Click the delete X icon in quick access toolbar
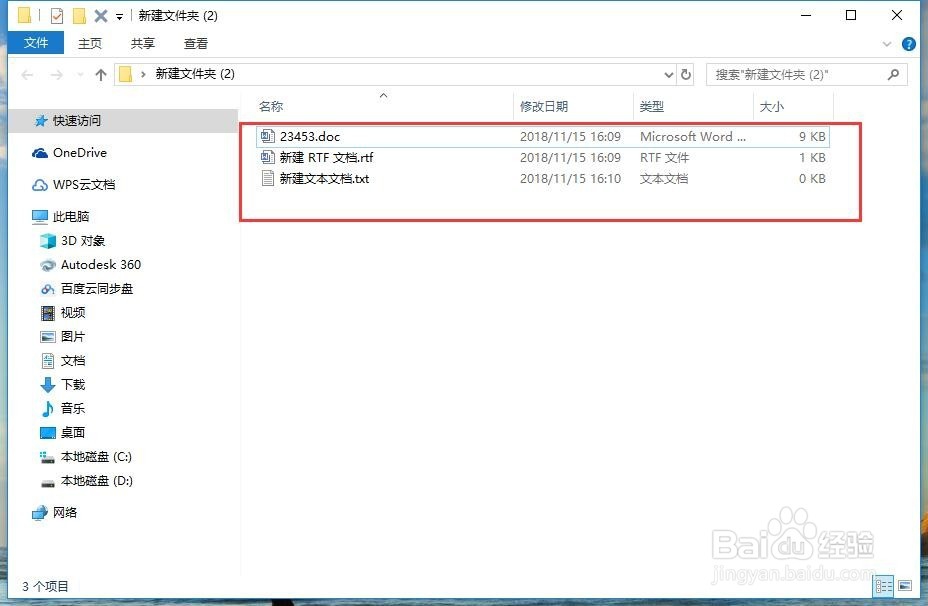Viewport: 928px width, 606px height. click(101, 15)
